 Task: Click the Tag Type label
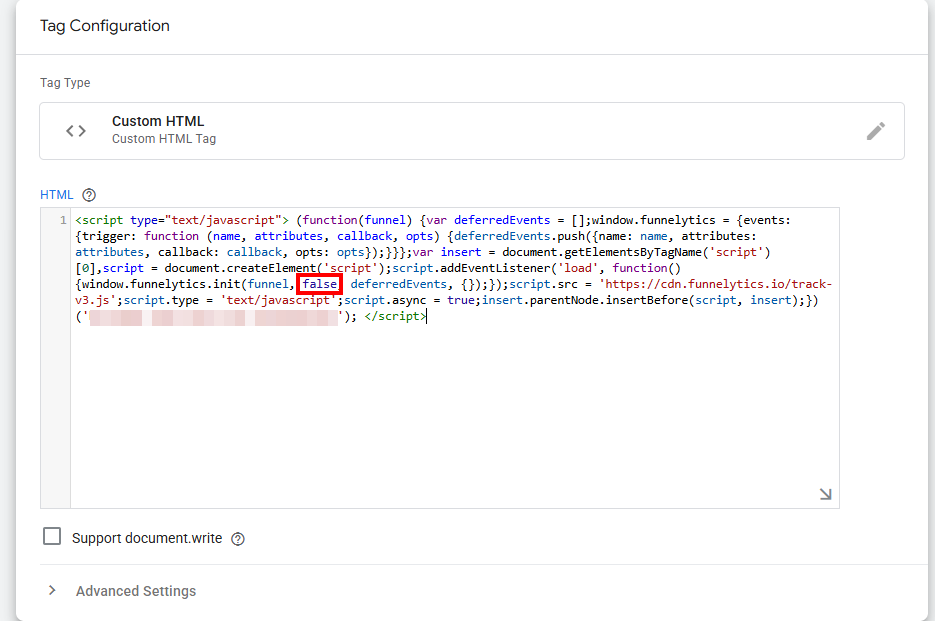click(65, 83)
